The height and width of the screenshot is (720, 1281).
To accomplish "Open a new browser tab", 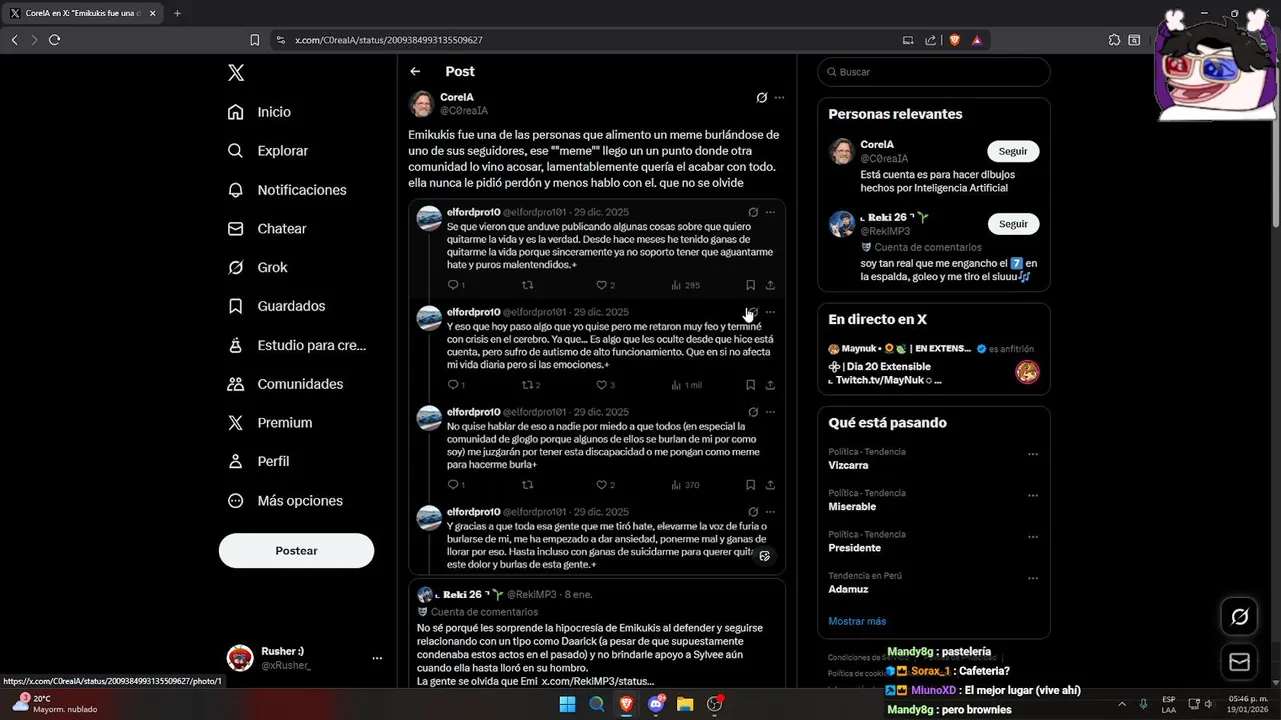I will point(177,13).
